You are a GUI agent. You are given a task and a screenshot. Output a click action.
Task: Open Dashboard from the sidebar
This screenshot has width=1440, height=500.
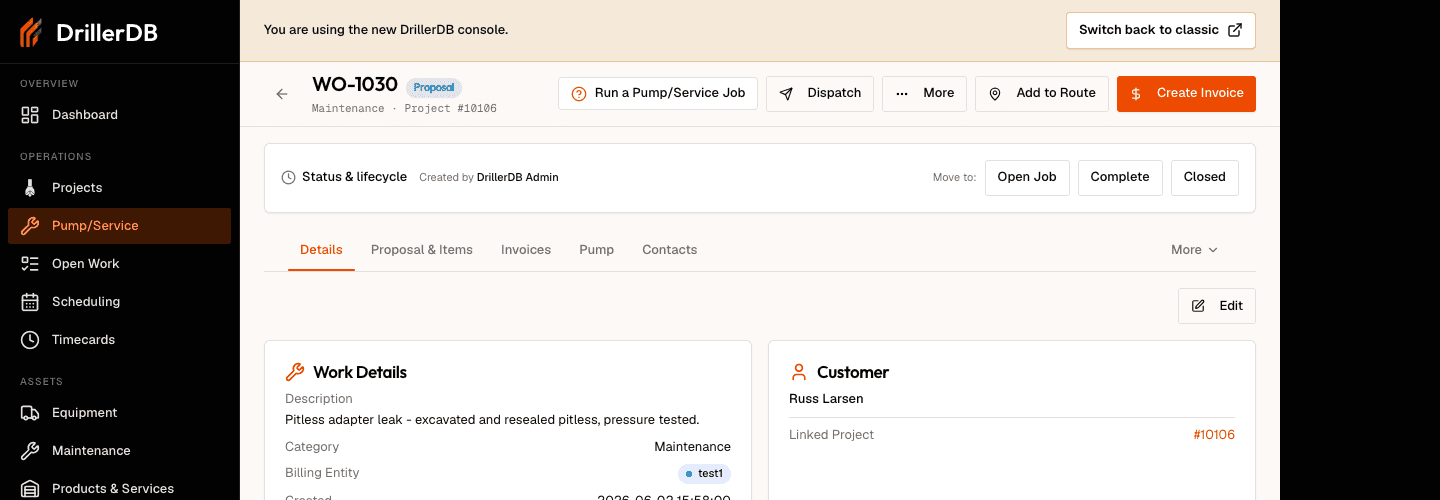coord(119,115)
